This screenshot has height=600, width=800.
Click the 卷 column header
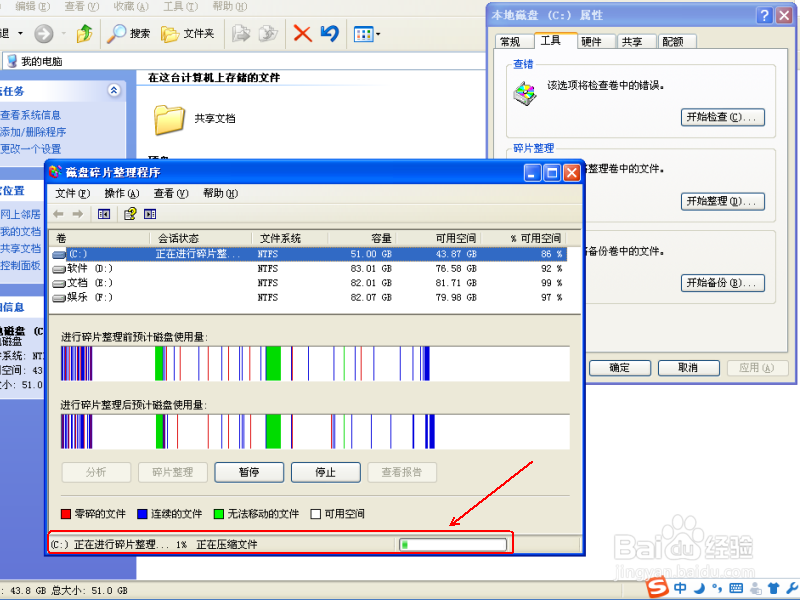click(100, 238)
